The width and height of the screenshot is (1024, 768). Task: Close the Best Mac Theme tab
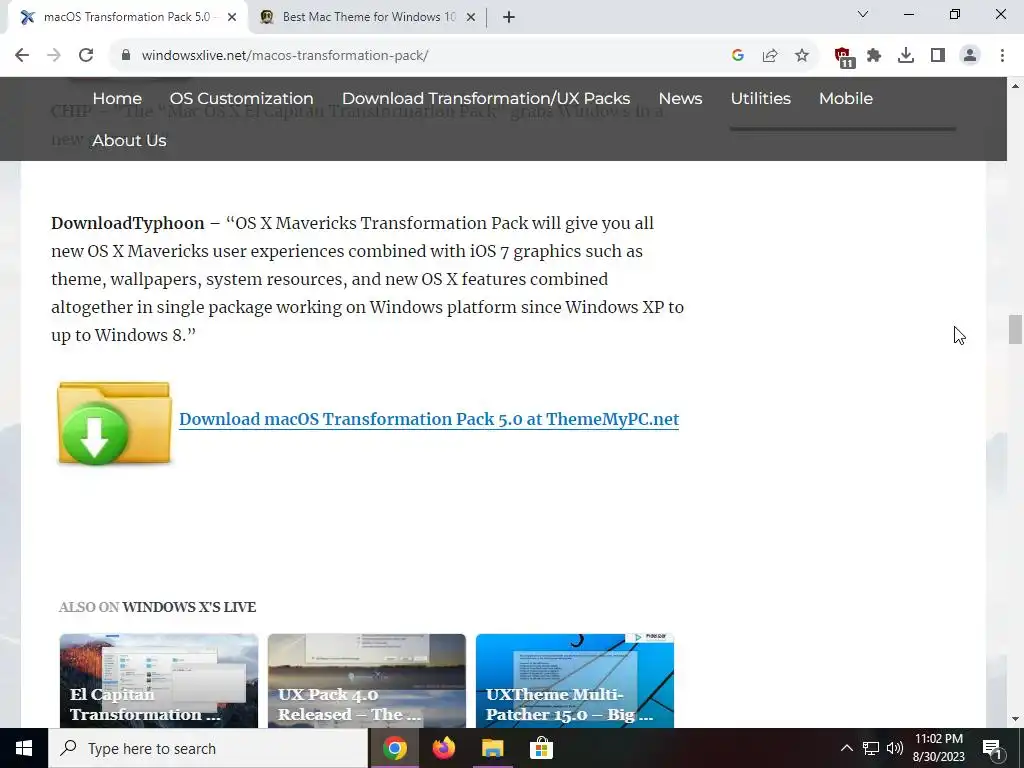471,18
